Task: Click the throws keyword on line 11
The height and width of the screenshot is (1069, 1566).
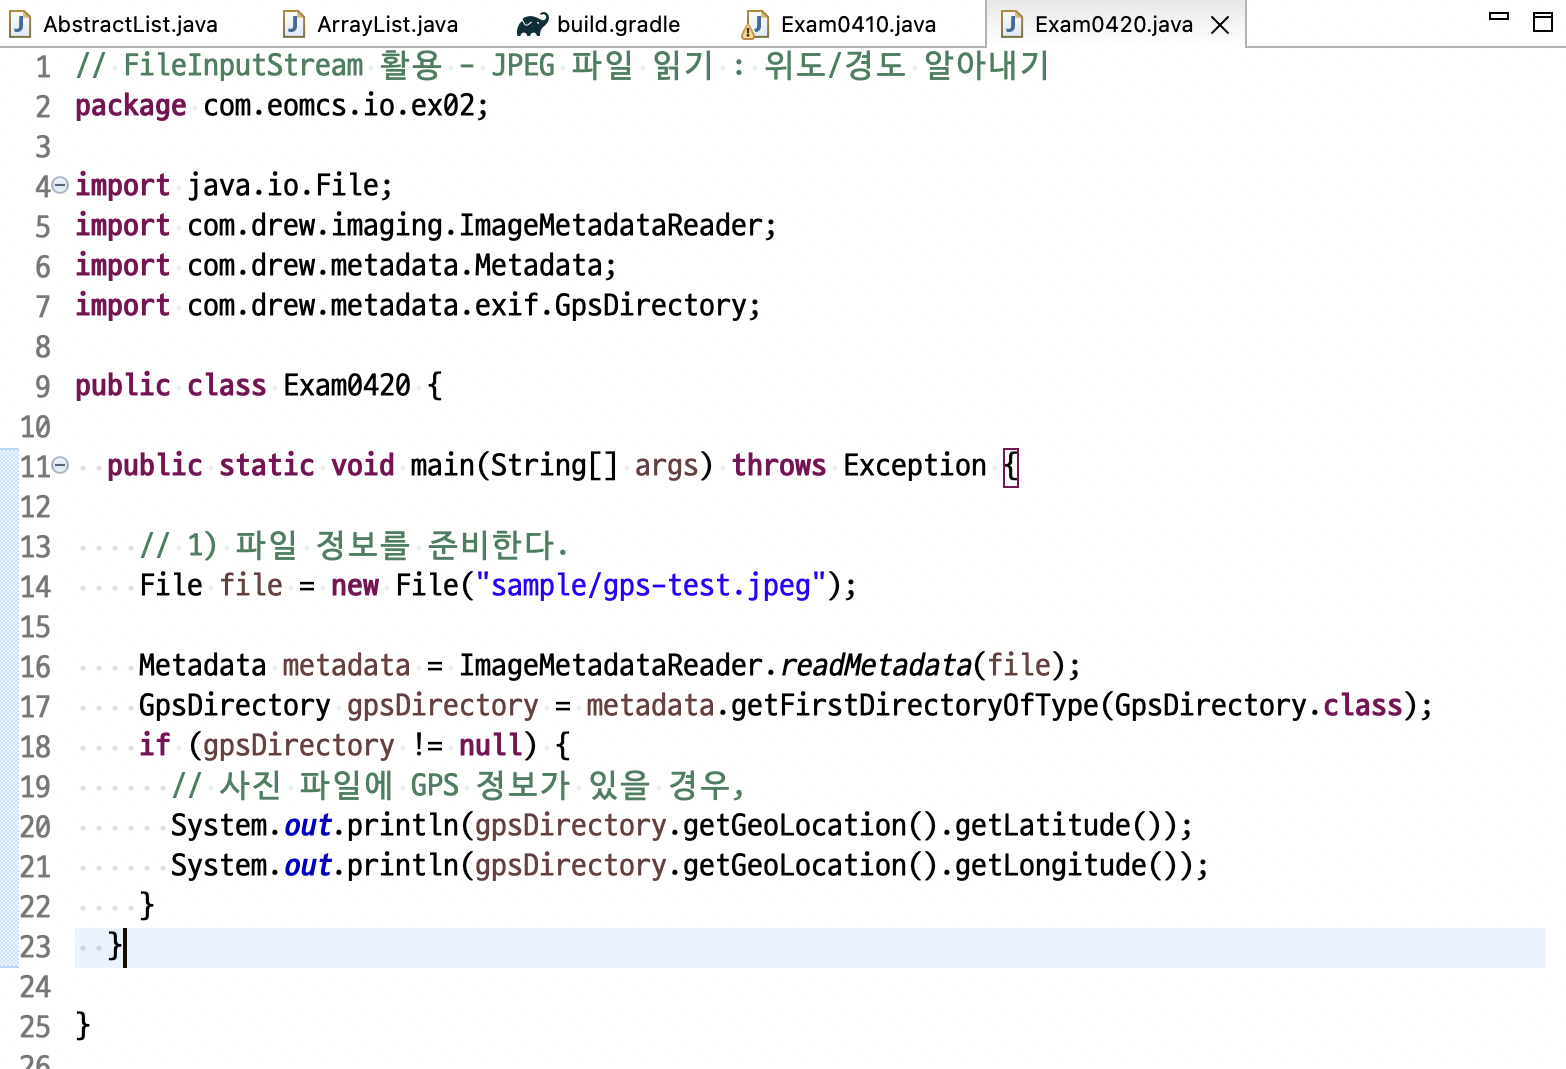Action: 779,466
